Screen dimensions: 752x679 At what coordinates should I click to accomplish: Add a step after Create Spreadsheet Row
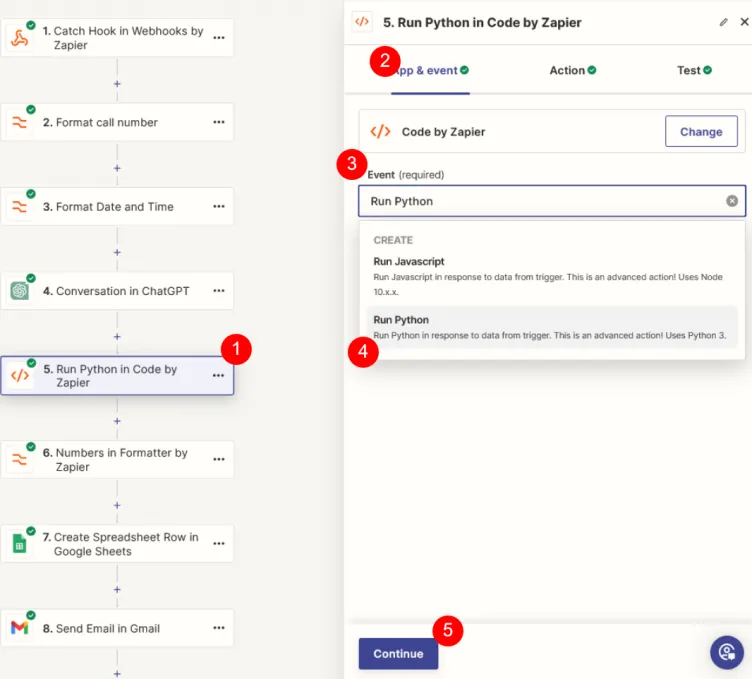(117, 590)
